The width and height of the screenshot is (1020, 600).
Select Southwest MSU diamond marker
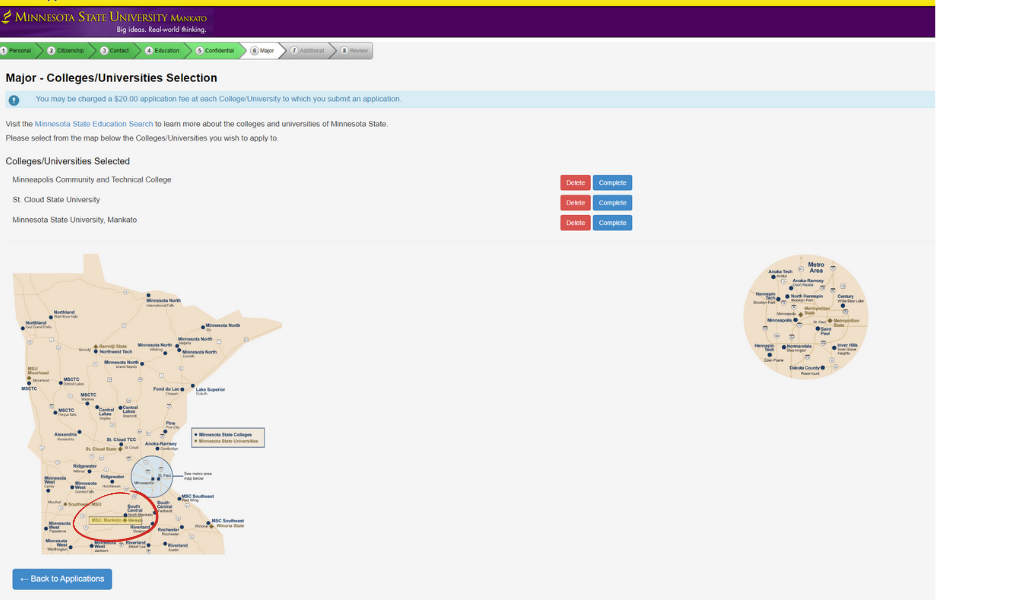point(65,504)
